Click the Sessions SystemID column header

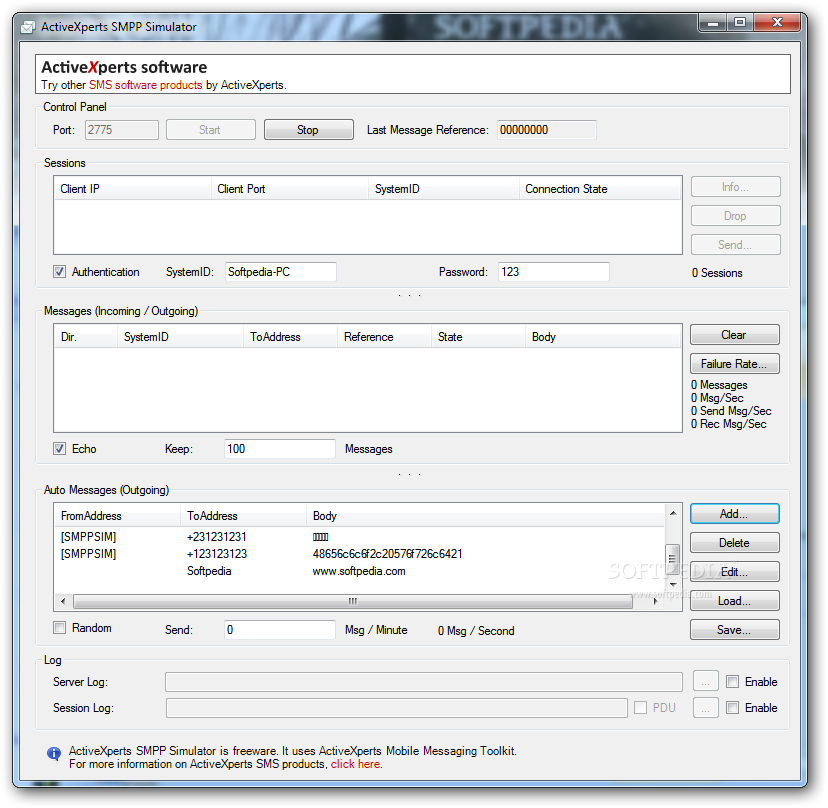pos(444,189)
